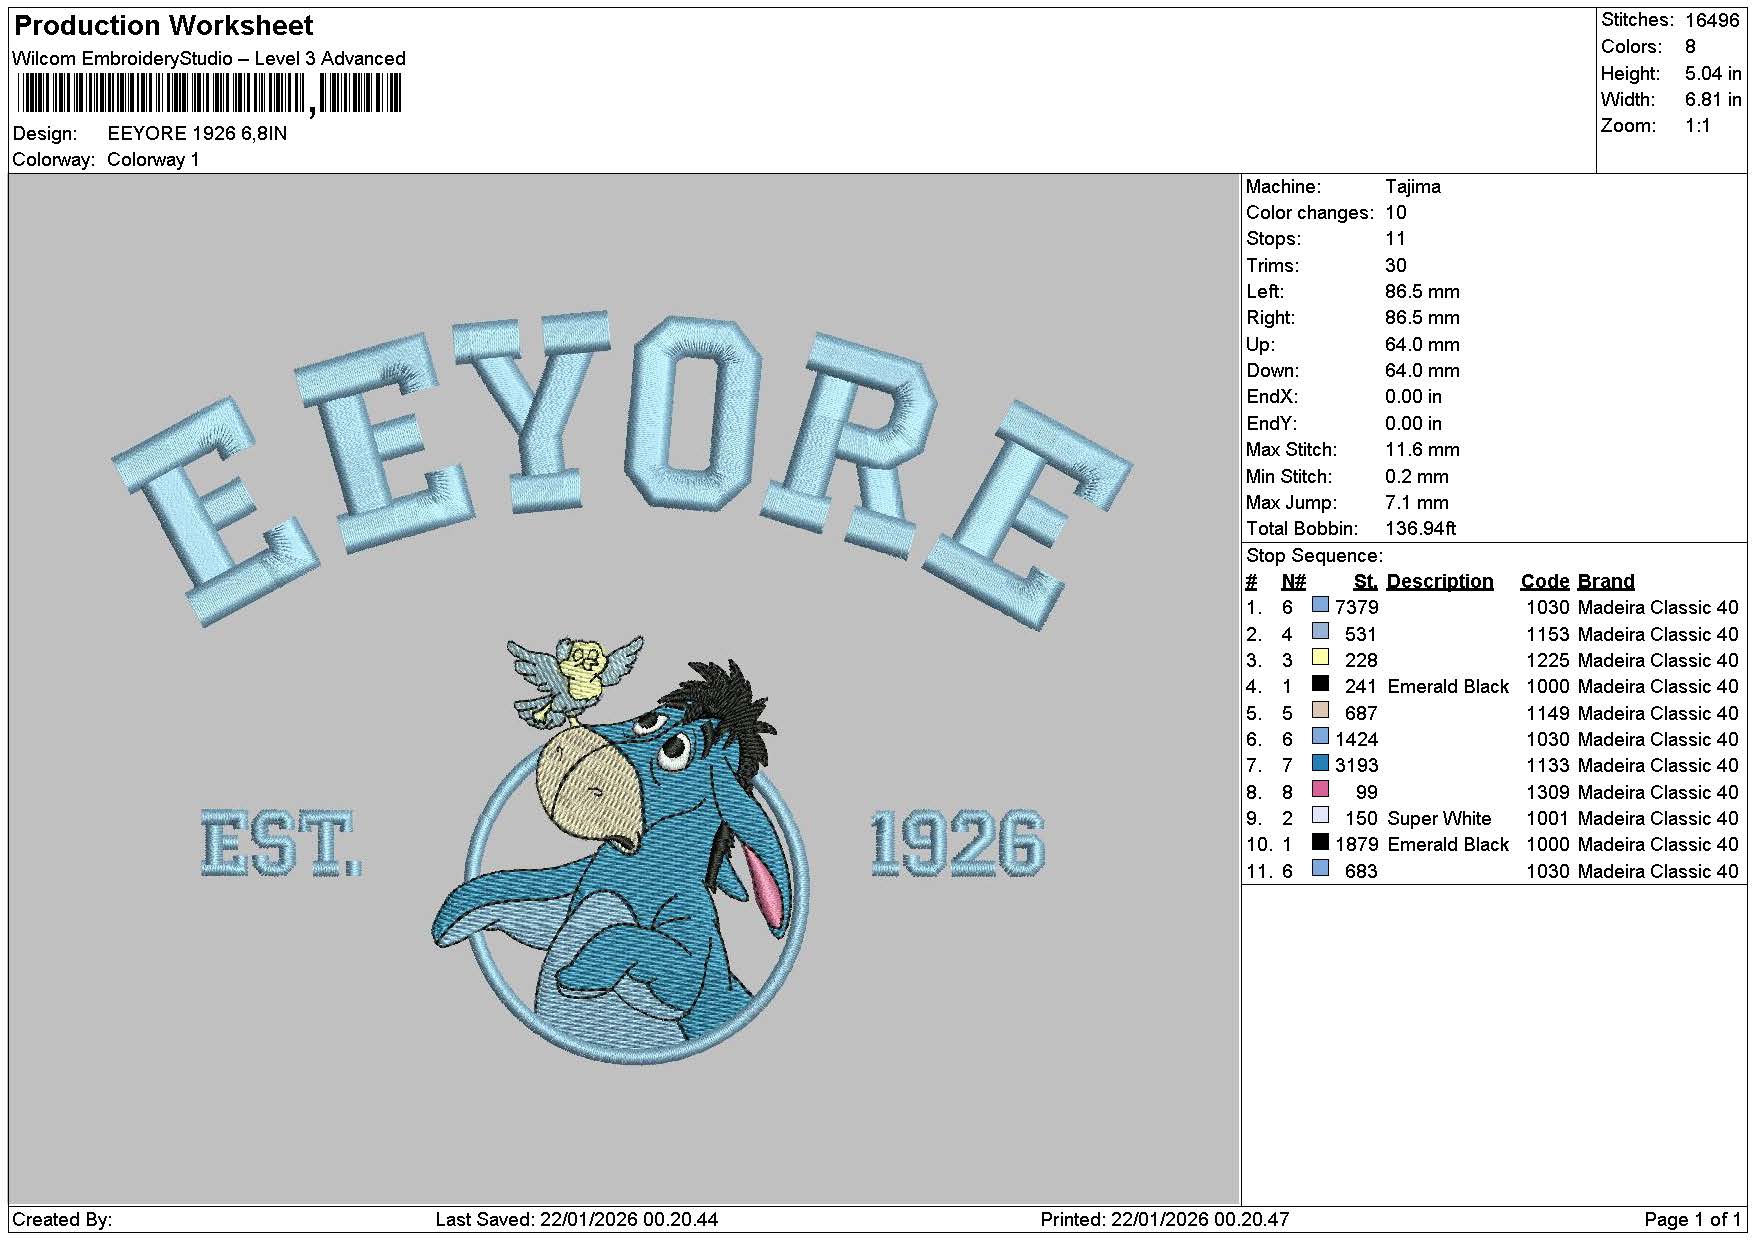Image resolution: width=1755 pixels, height=1240 pixels.
Task: Click the max jump value '7.1 mm'
Action: coord(1416,502)
